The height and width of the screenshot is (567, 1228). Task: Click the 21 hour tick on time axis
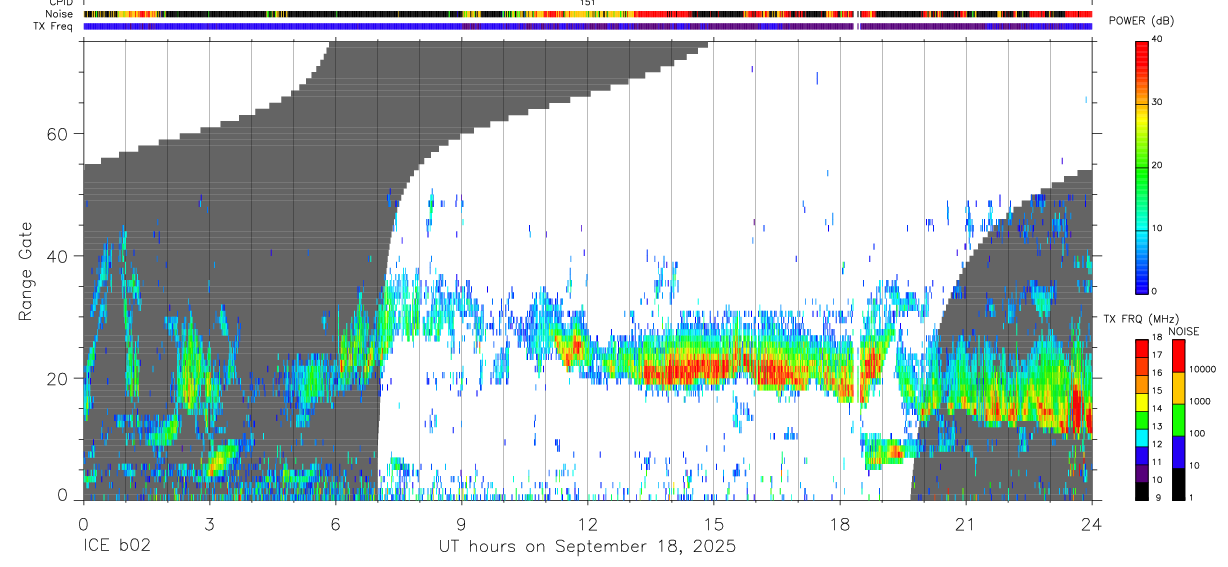coord(966,524)
